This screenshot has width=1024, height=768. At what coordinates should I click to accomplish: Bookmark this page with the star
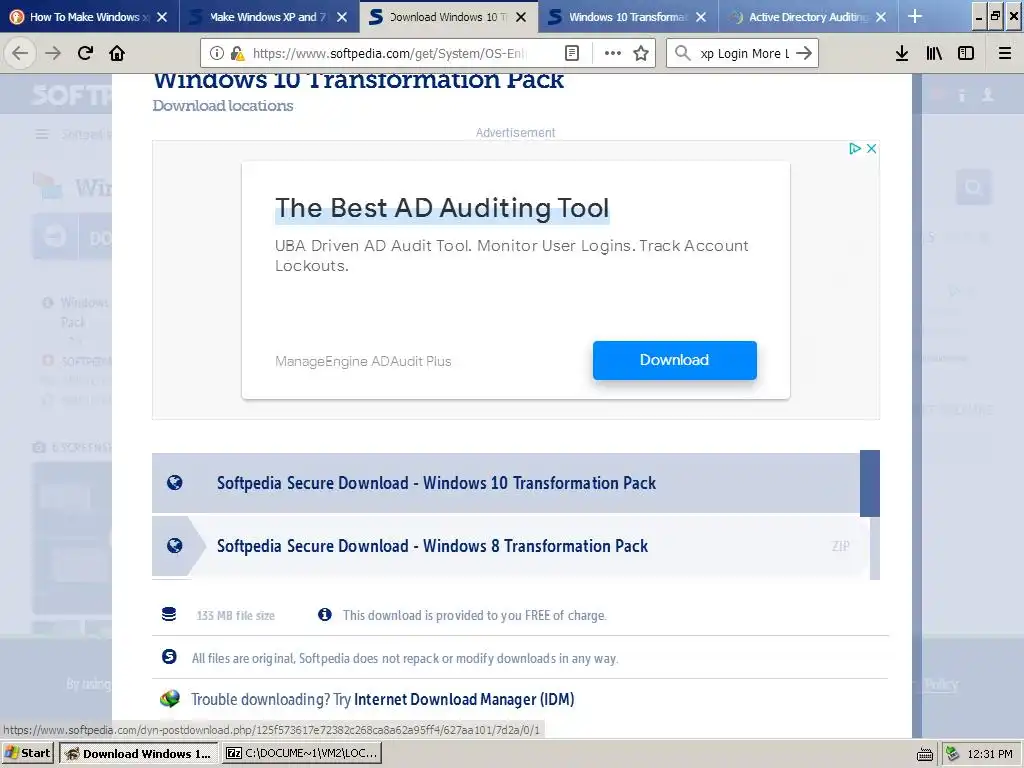click(641, 53)
